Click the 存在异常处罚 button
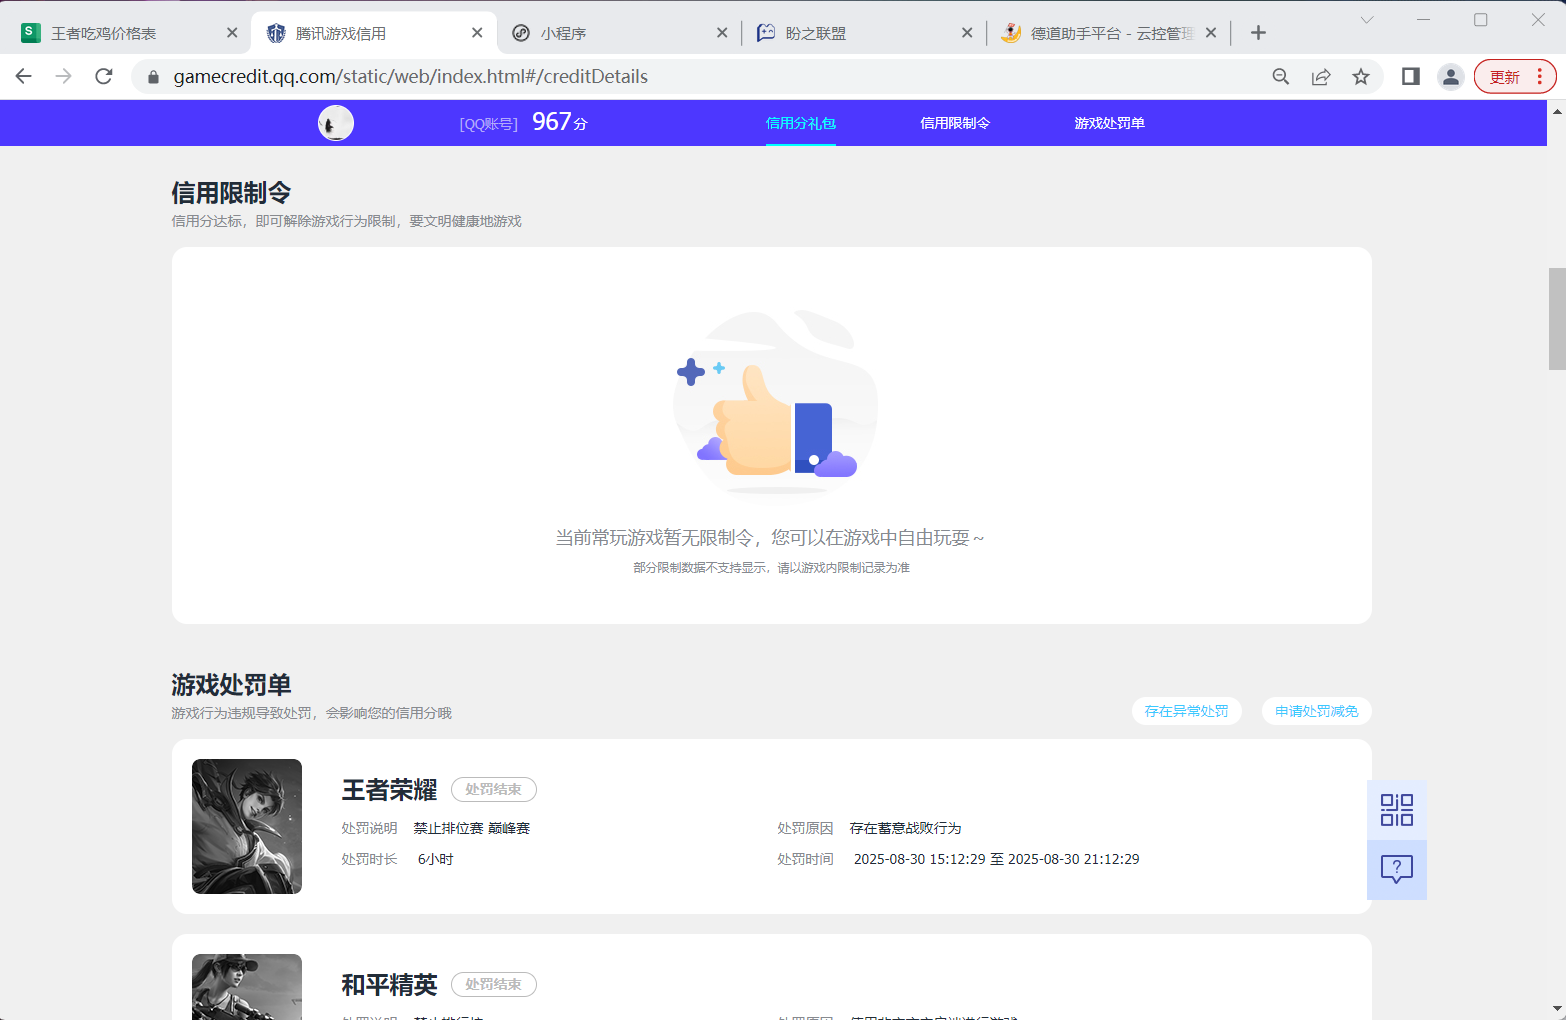The image size is (1566, 1020). point(1187,711)
